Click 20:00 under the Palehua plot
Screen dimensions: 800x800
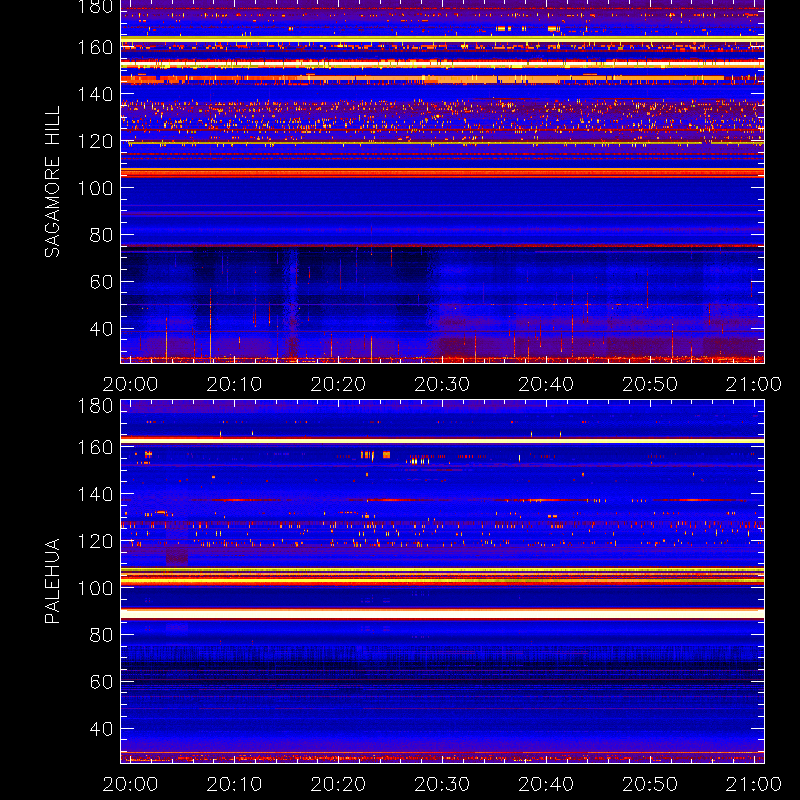[131, 784]
